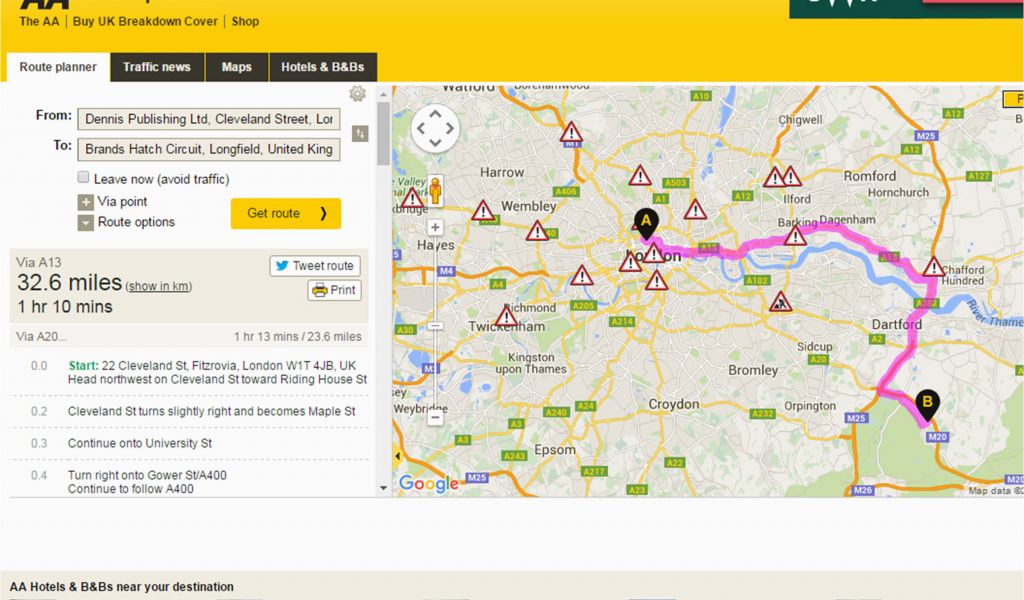Click the Tweet route button
The image size is (1024, 600).
tap(315, 266)
